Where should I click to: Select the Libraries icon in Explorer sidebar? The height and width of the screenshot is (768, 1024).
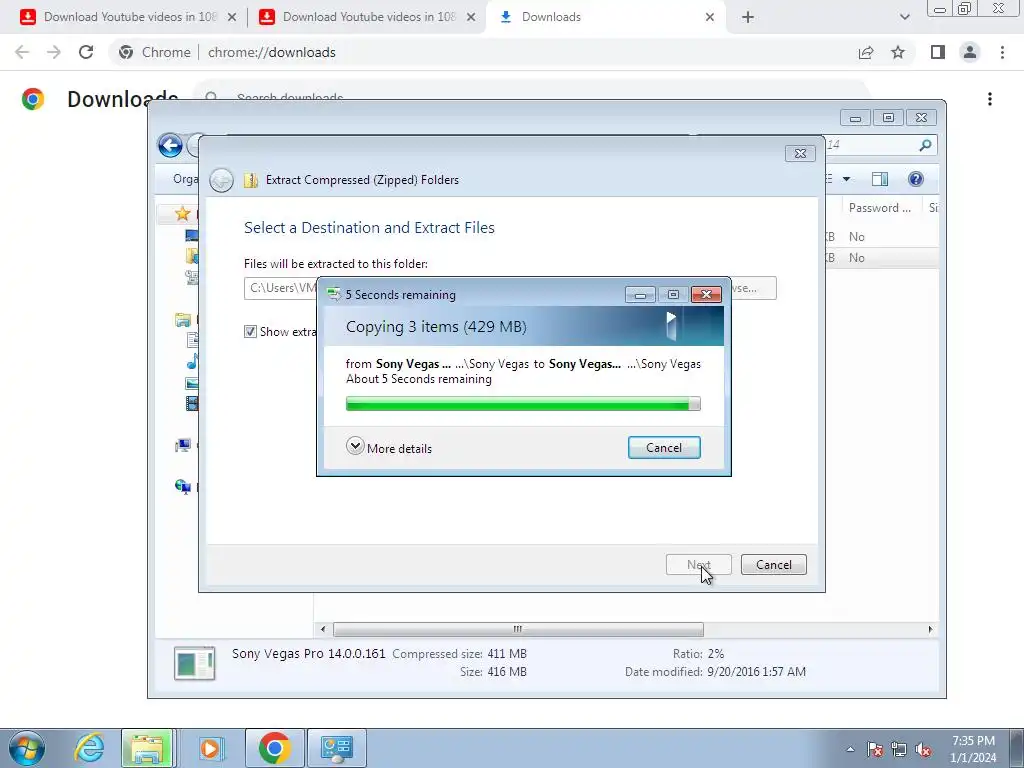tap(183, 320)
